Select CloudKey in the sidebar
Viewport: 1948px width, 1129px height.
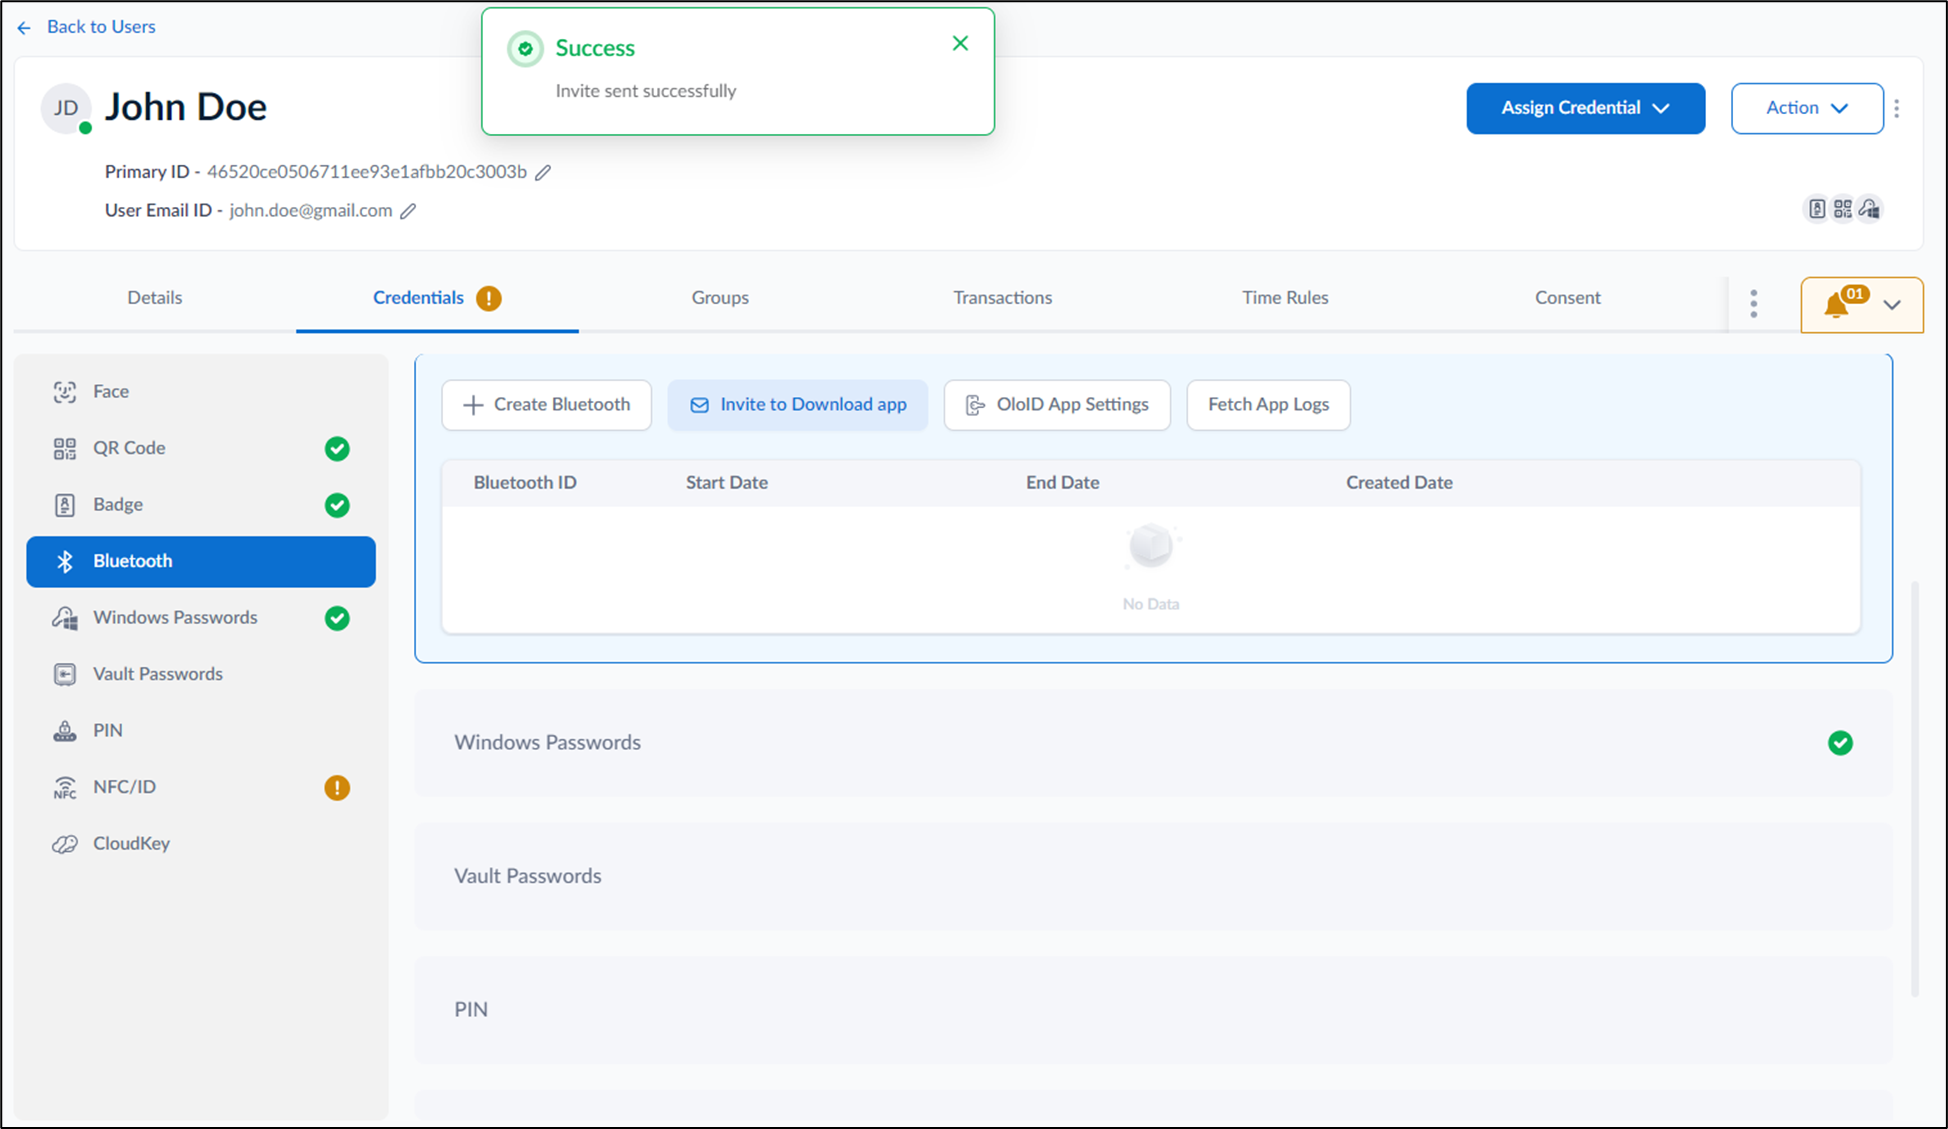pos(201,843)
